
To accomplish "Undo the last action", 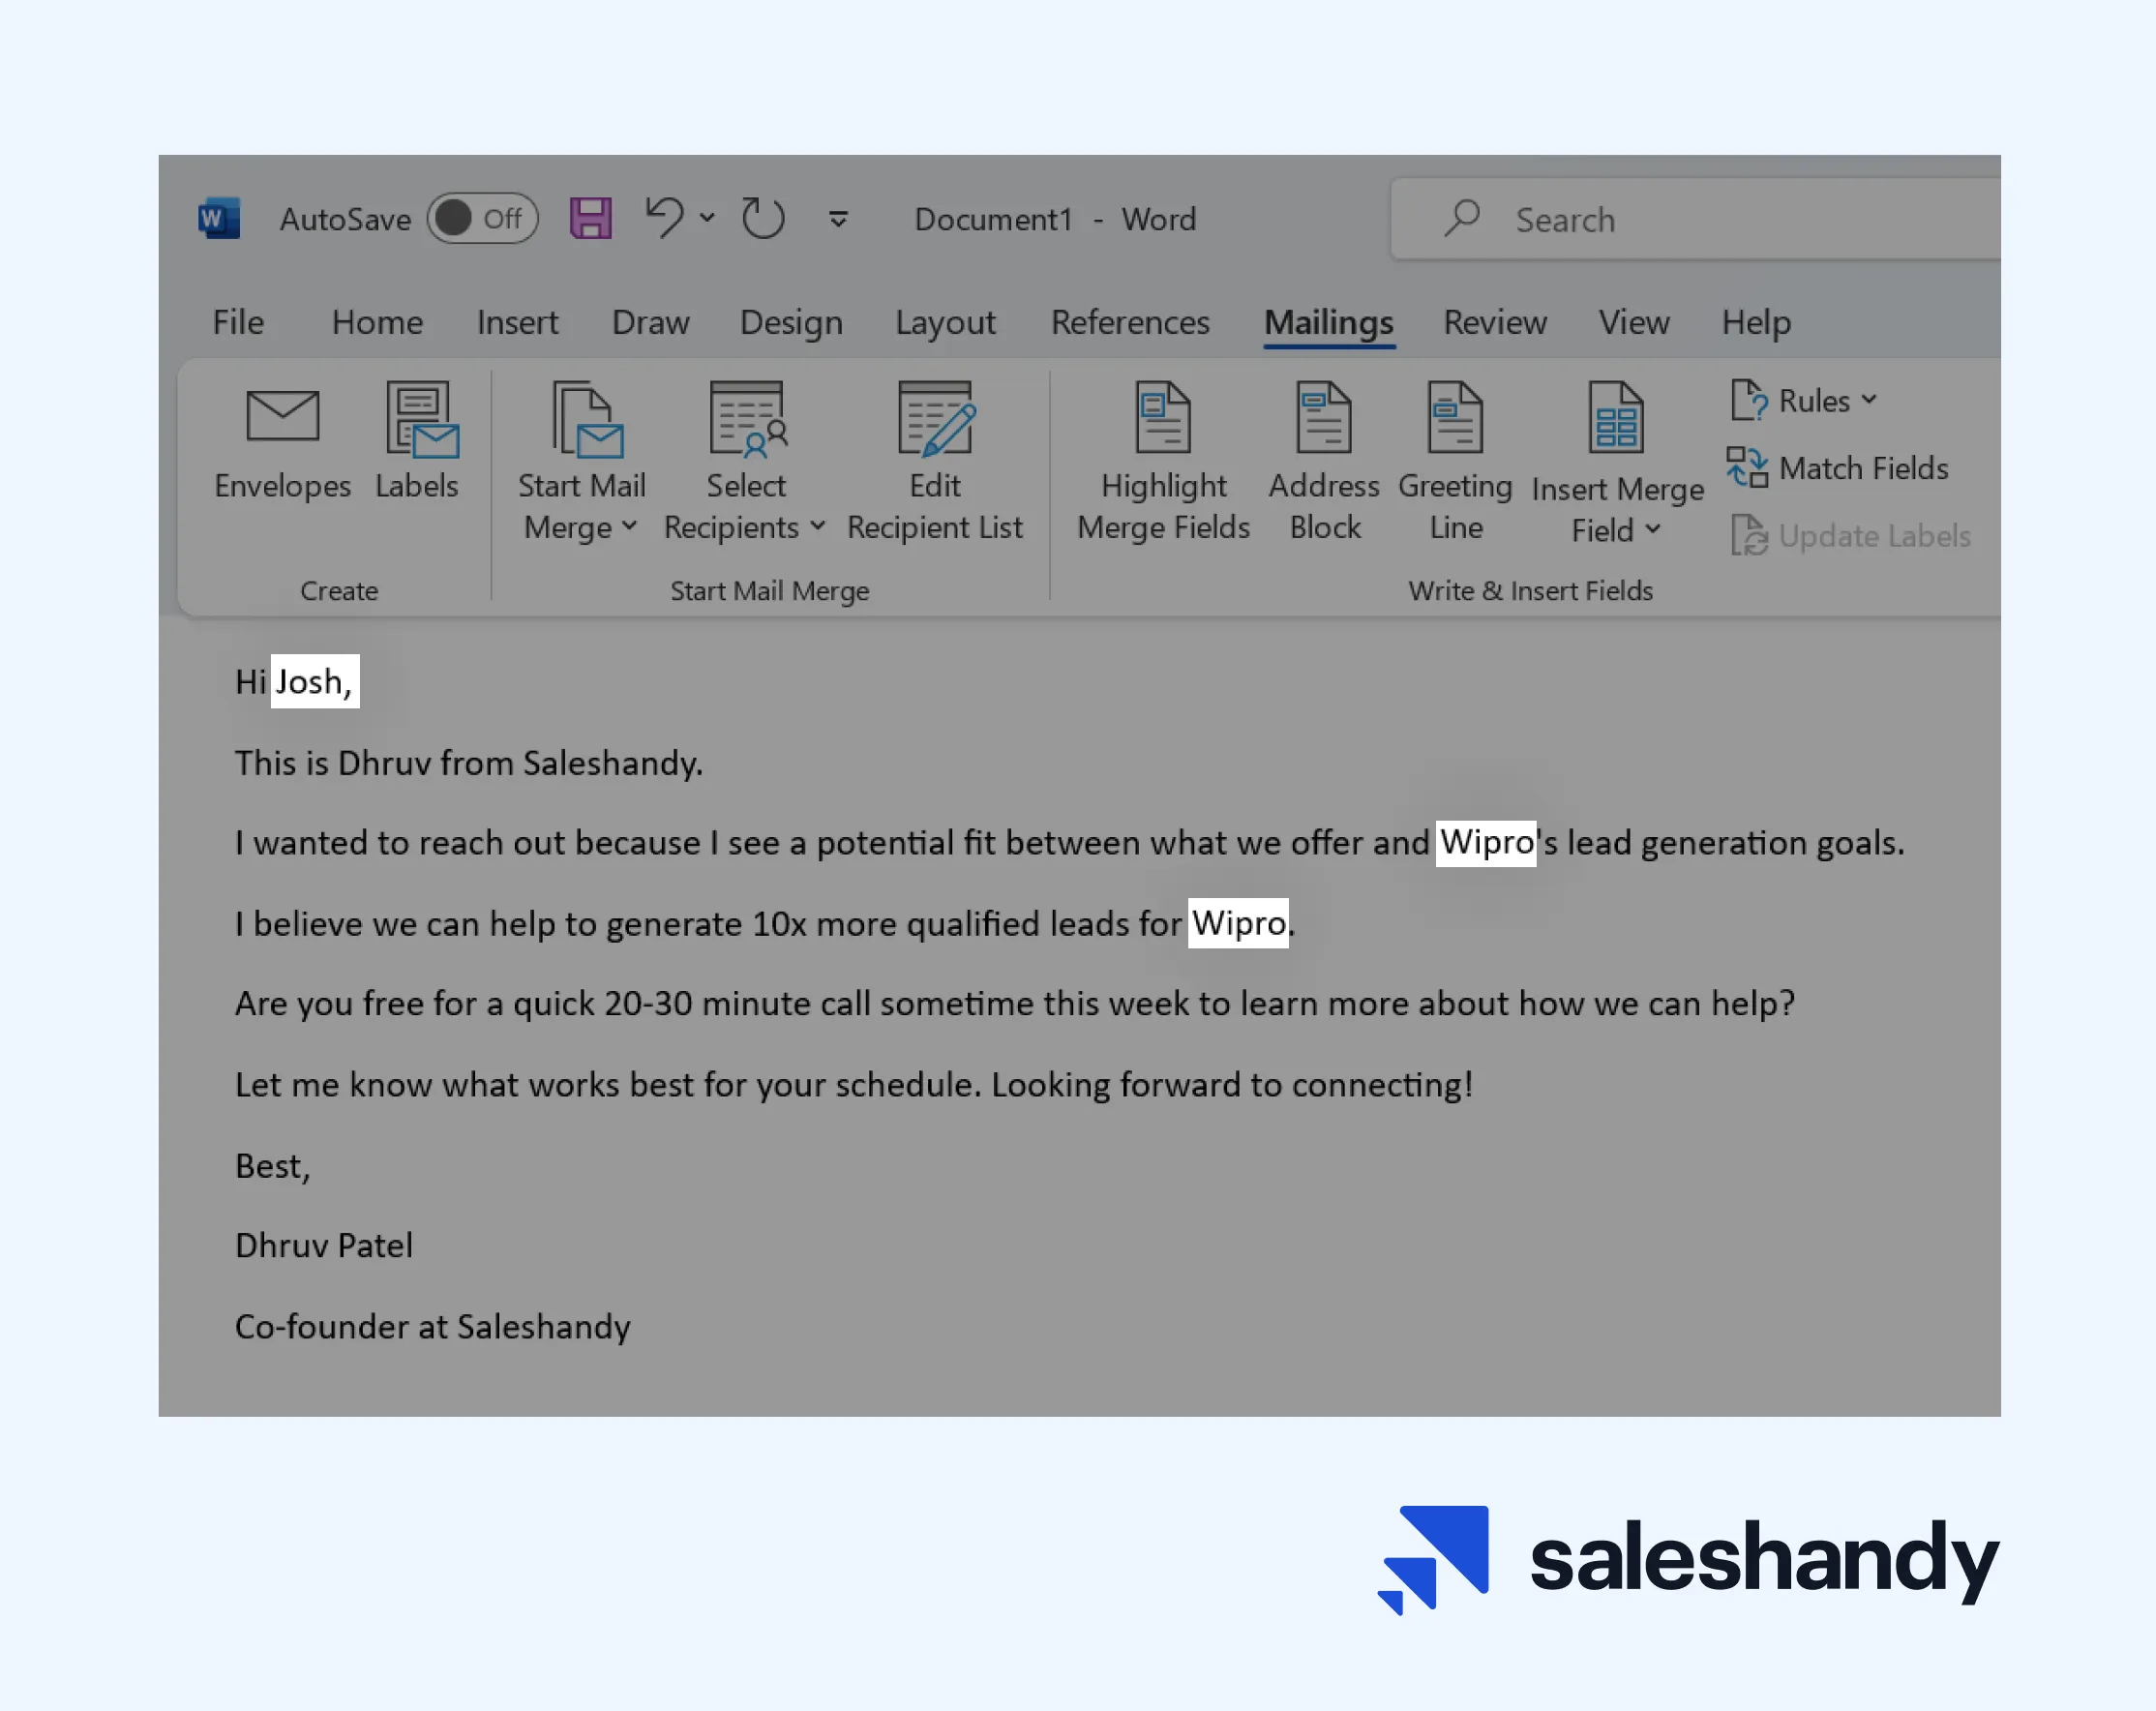I will (x=665, y=217).
